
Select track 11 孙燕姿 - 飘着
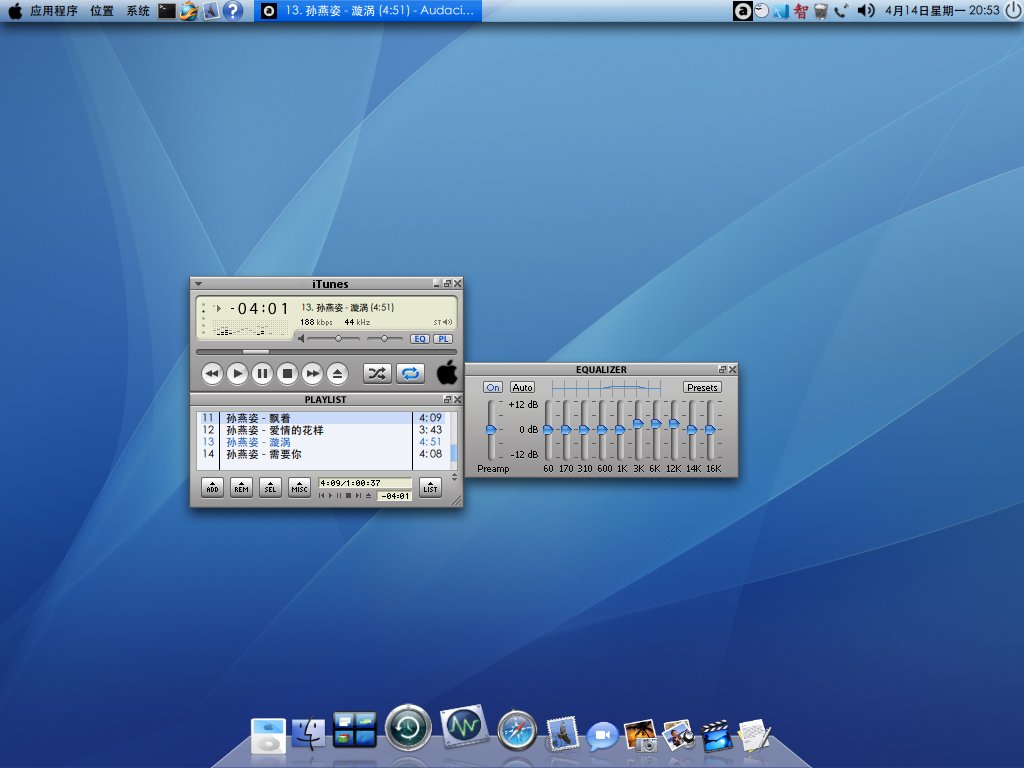click(323, 418)
